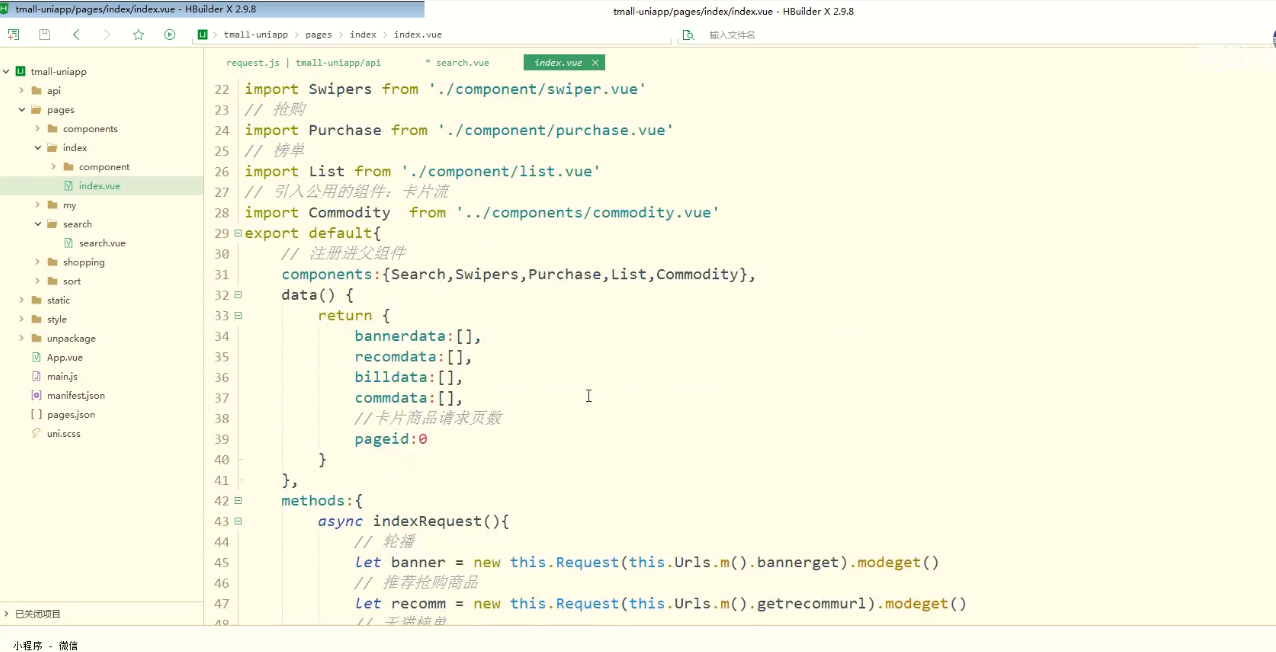Screen dimensions: 1276x652
Task: Click 'pageid:0' in the editor
Action: tap(391, 439)
